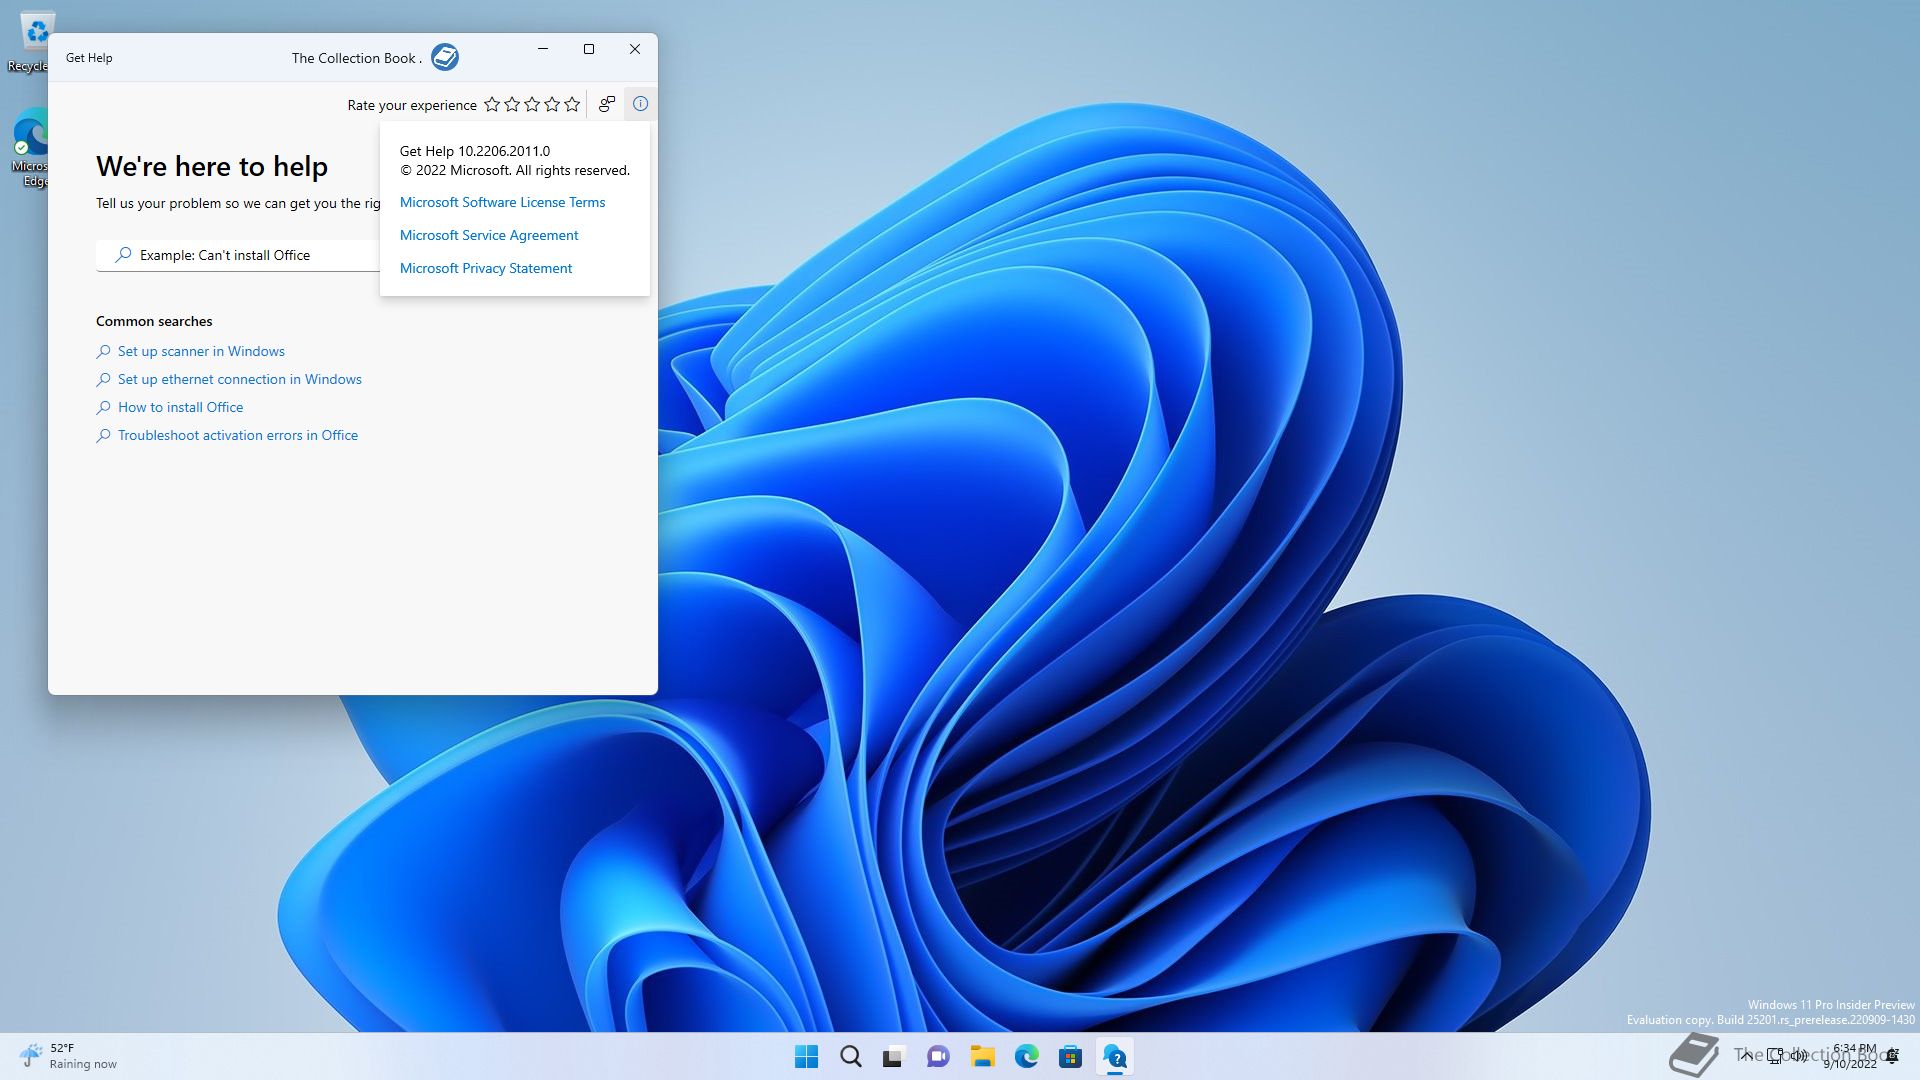The image size is (1920, 1080).
Task: Click the 'We're here to help' heading
Action: point(212,166)
